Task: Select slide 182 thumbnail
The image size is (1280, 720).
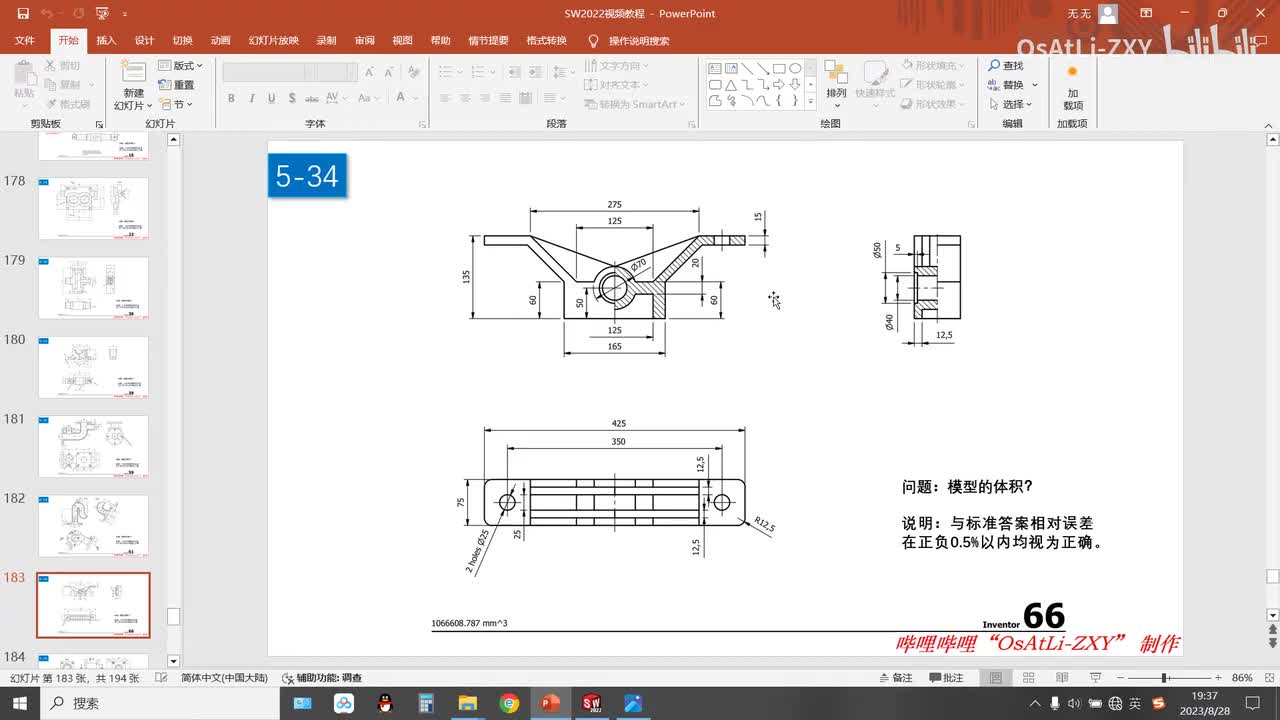Action: coord(93,526)
